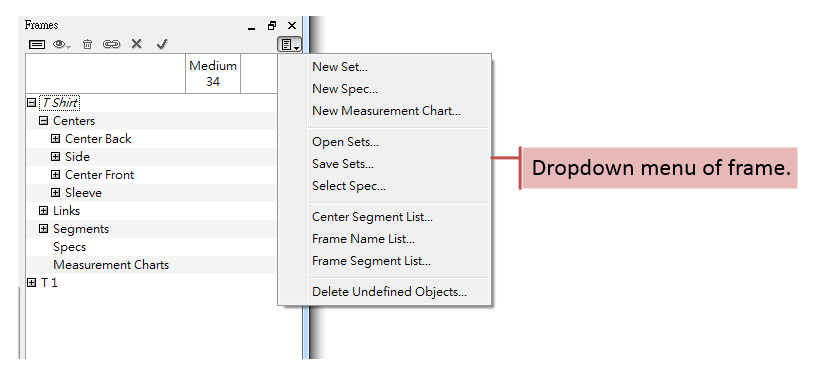Click the checkmark apply icon in Frames toolbar
The image size is (813, 378).
click(162, 45)
